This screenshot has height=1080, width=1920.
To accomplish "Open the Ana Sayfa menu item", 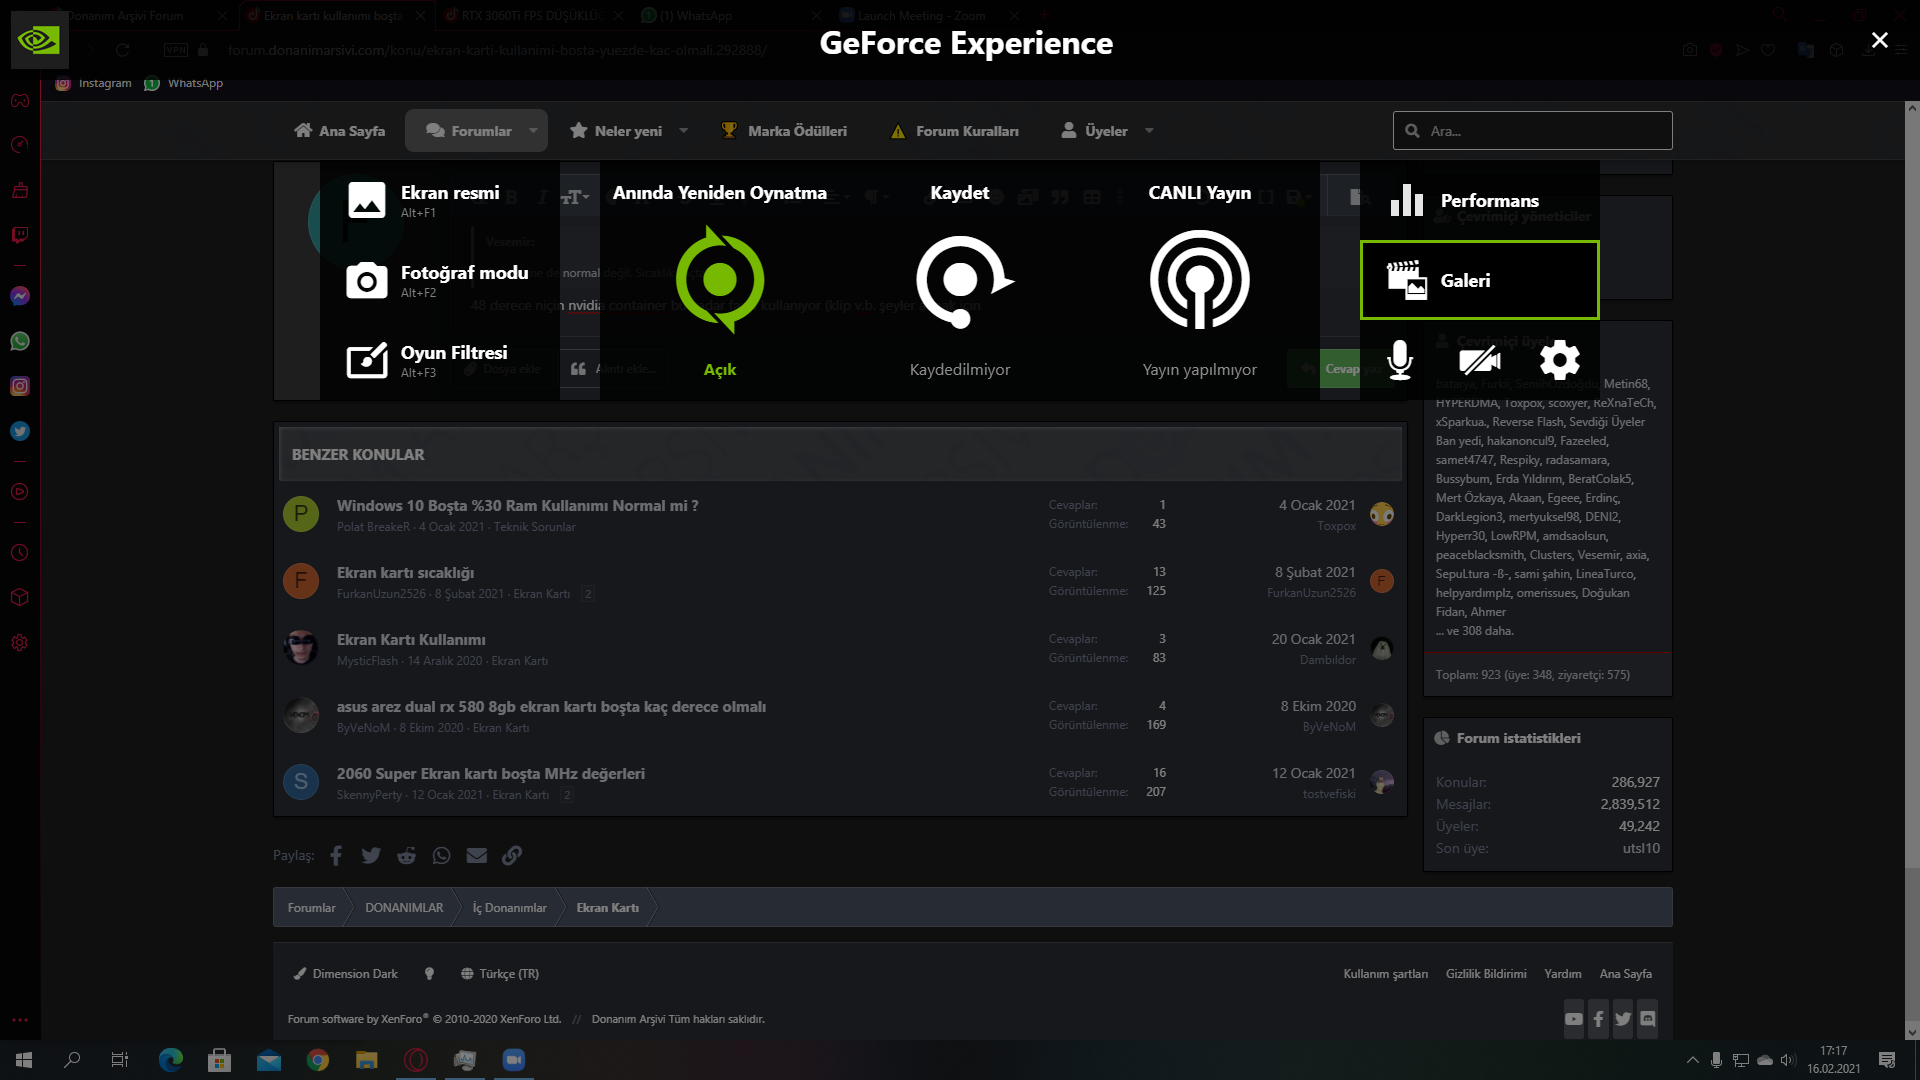I will point(340,131).
